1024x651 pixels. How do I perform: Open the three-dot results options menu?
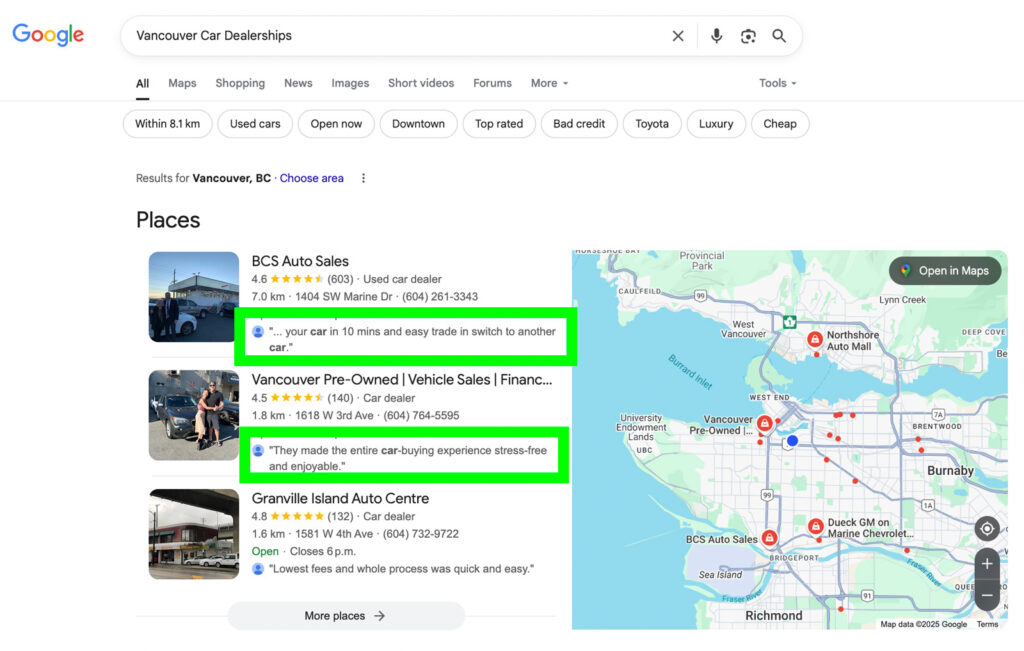(364, 178)
